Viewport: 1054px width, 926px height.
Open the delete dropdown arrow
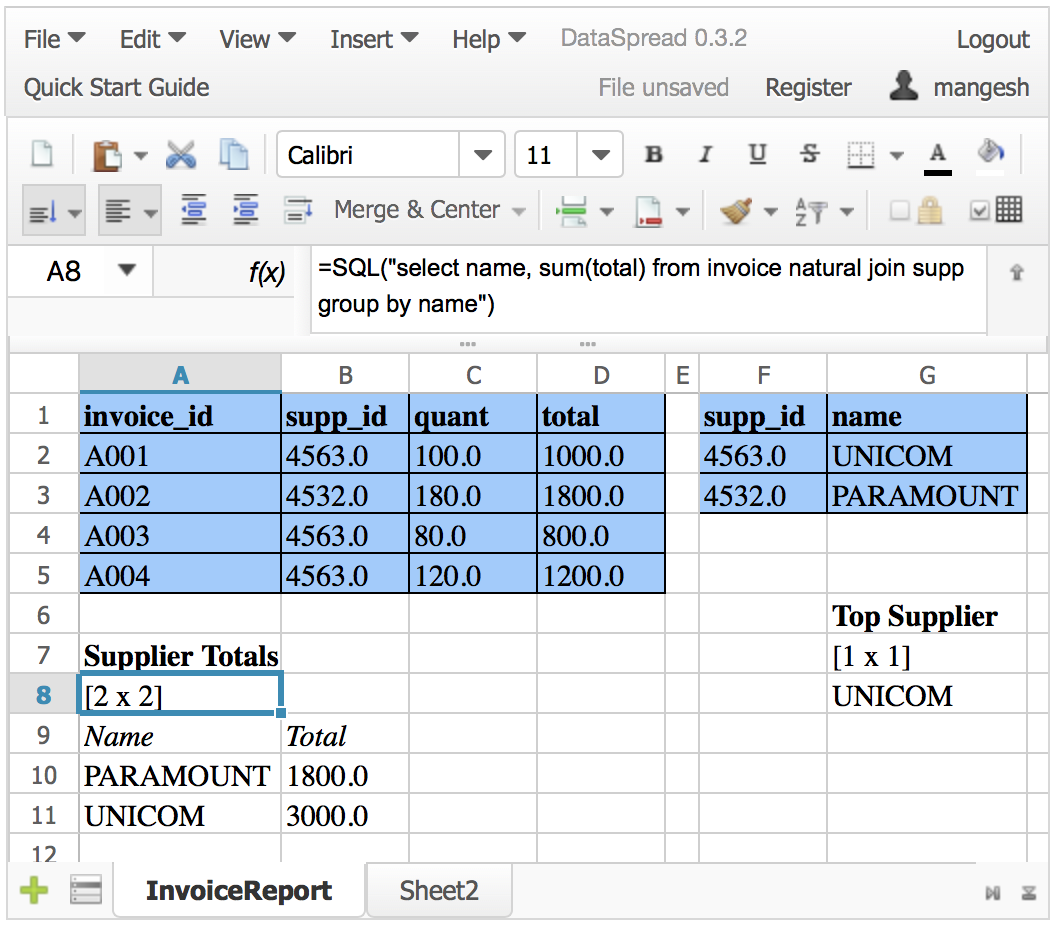(x=682, y=212)
